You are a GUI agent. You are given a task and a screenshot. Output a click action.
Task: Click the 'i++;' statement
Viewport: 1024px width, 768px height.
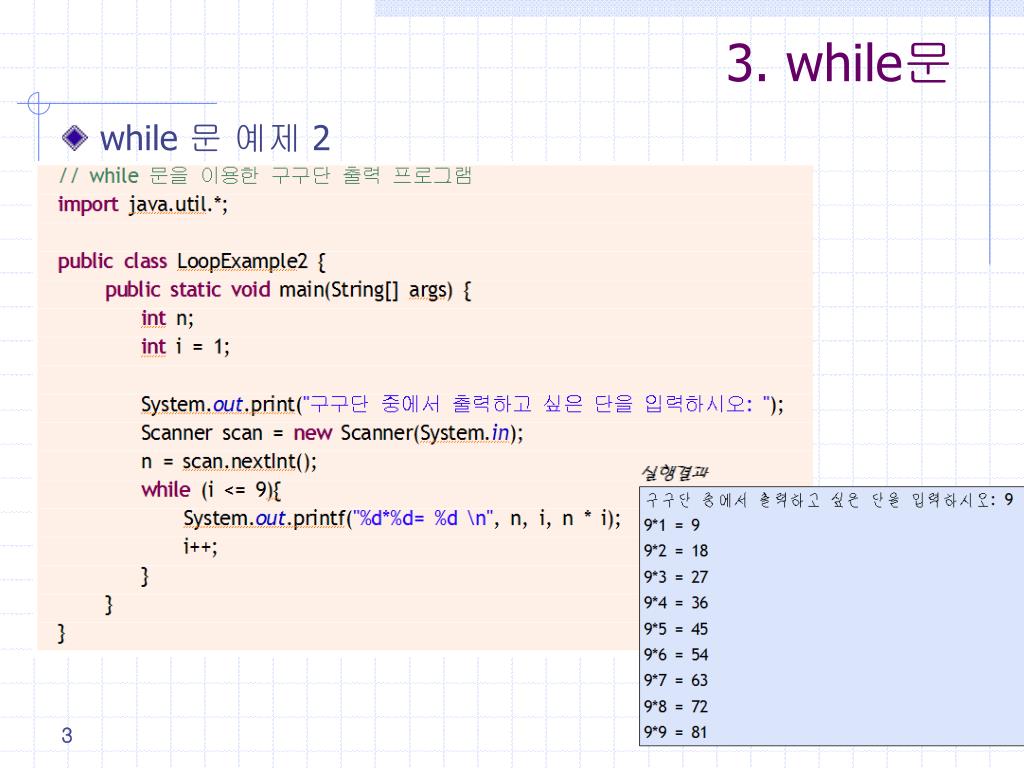200,546
